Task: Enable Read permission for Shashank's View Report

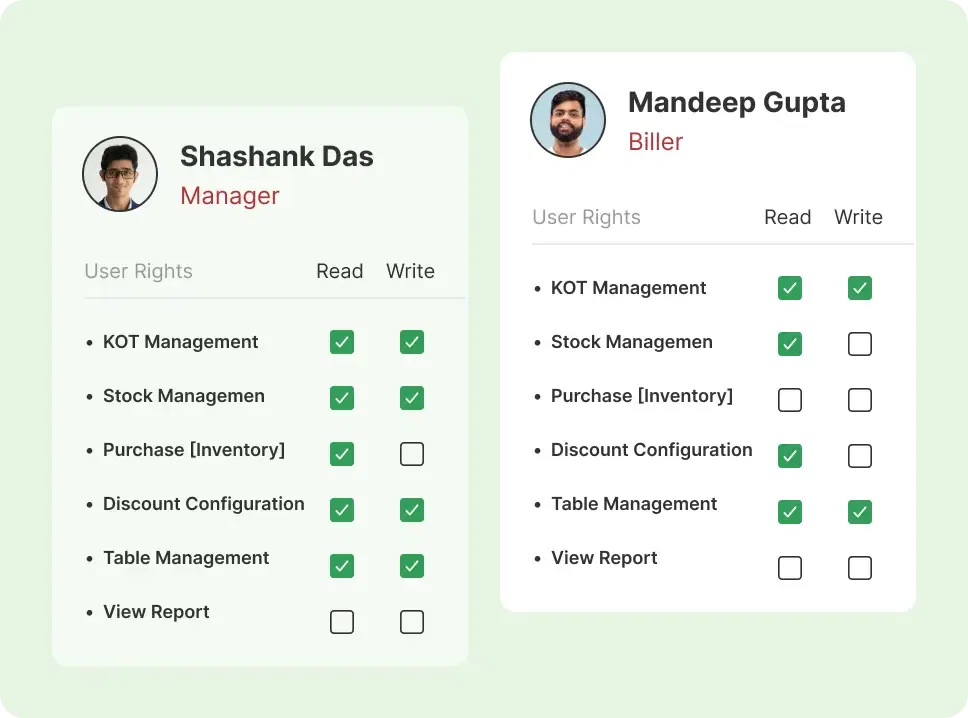Action: coord(342,621)
